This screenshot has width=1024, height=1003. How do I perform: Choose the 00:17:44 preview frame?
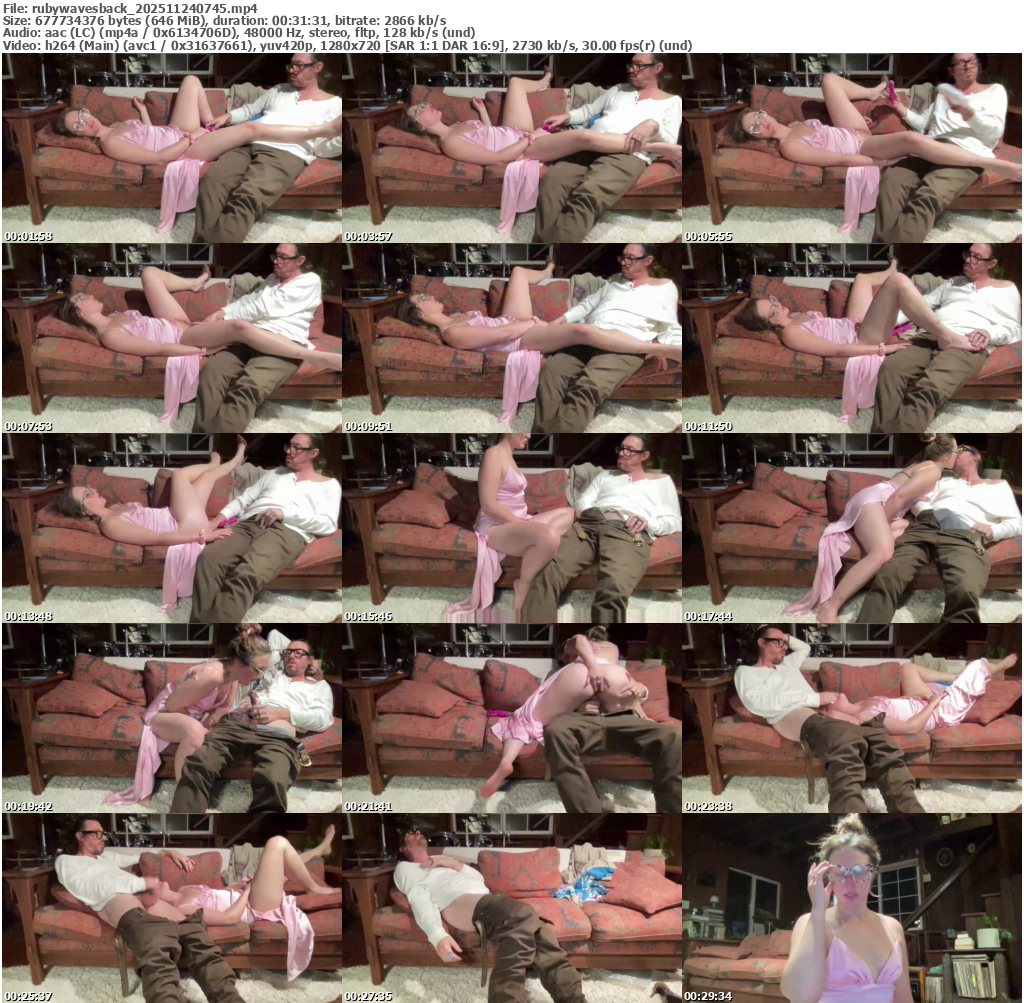point(852,528)
